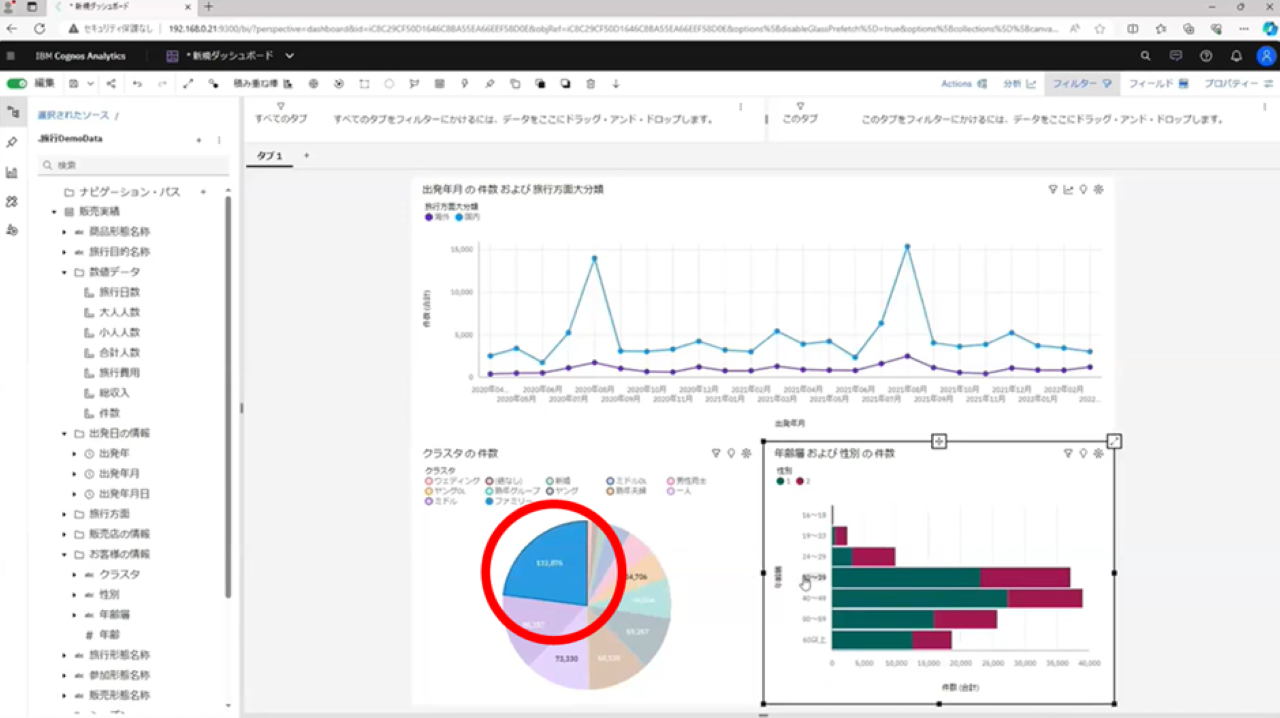Expand the 旅行方面 folder
The height and width of the screenshot is (718, 1280).
coord(65,514)
